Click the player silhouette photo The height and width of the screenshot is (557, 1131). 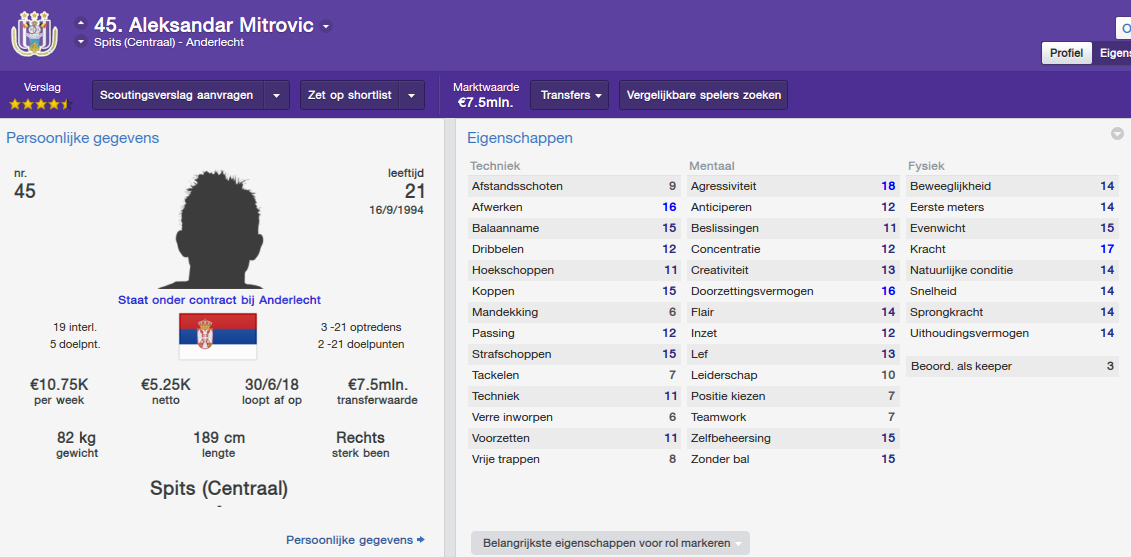[x=217, y=228]
